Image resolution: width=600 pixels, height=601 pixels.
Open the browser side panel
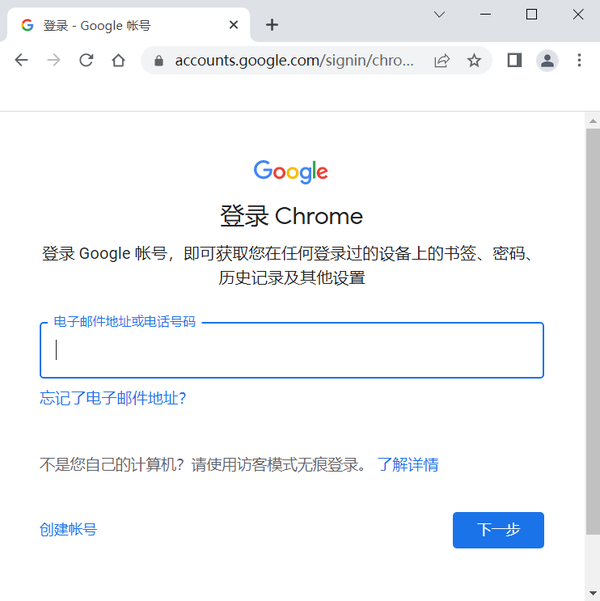point(515,61)
